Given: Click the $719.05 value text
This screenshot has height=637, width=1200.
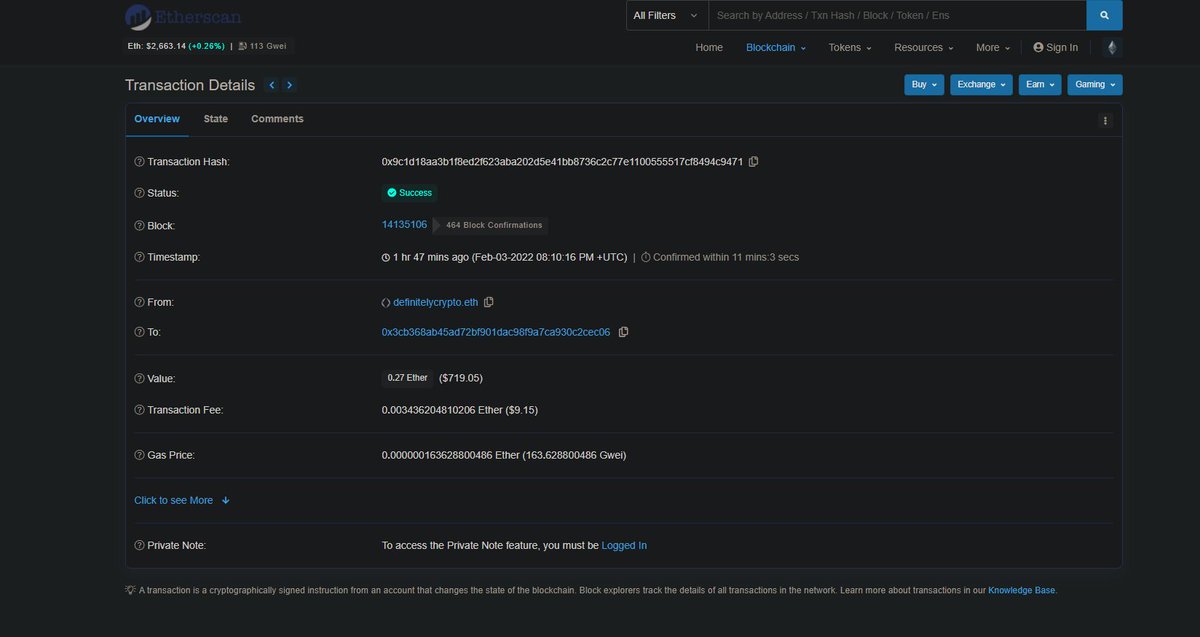Looking at the screenshot, I should pos(461,378).
